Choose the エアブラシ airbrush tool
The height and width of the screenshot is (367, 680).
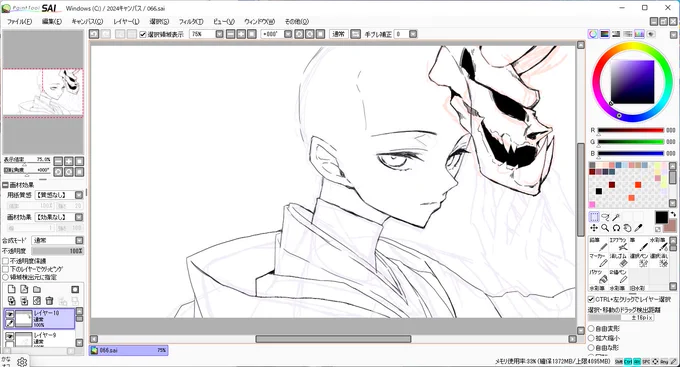[x=618, y=244]
